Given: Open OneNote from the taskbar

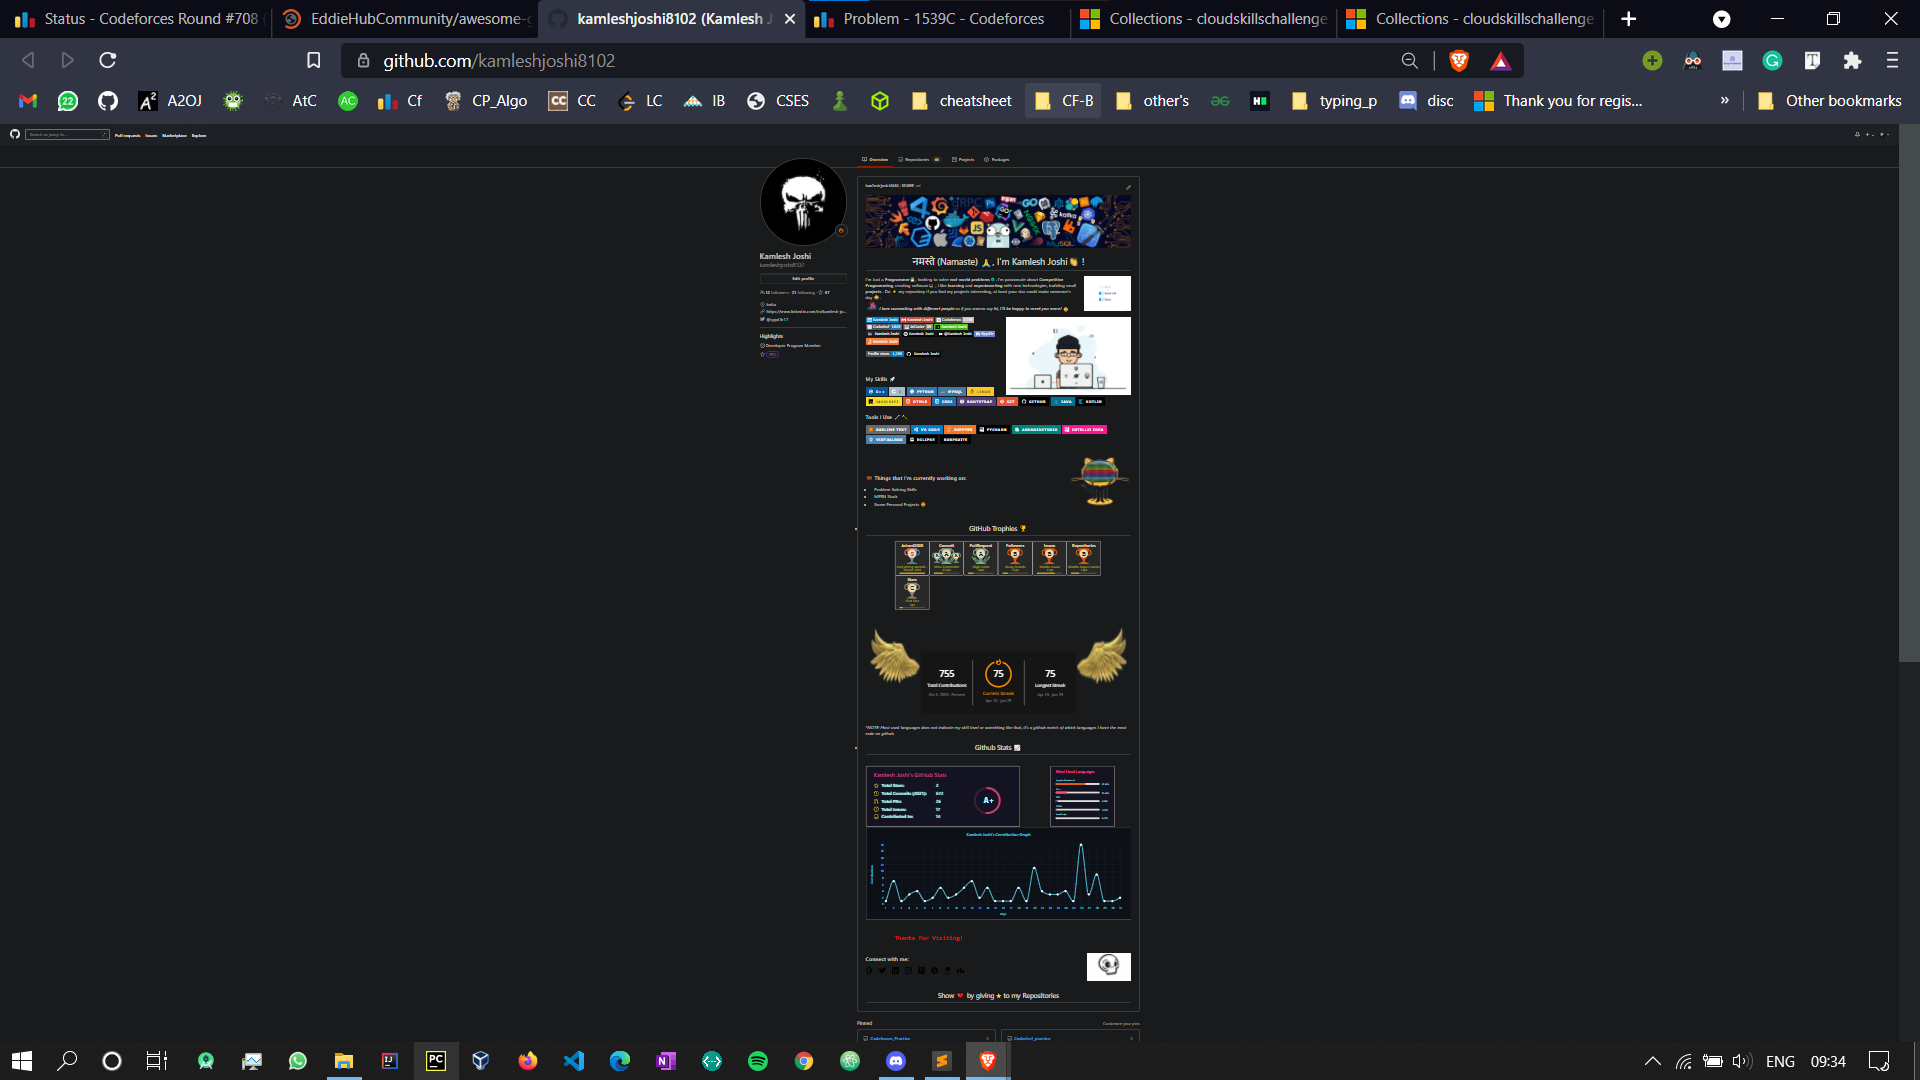Looking at the screenshot, I should 666,1061.
